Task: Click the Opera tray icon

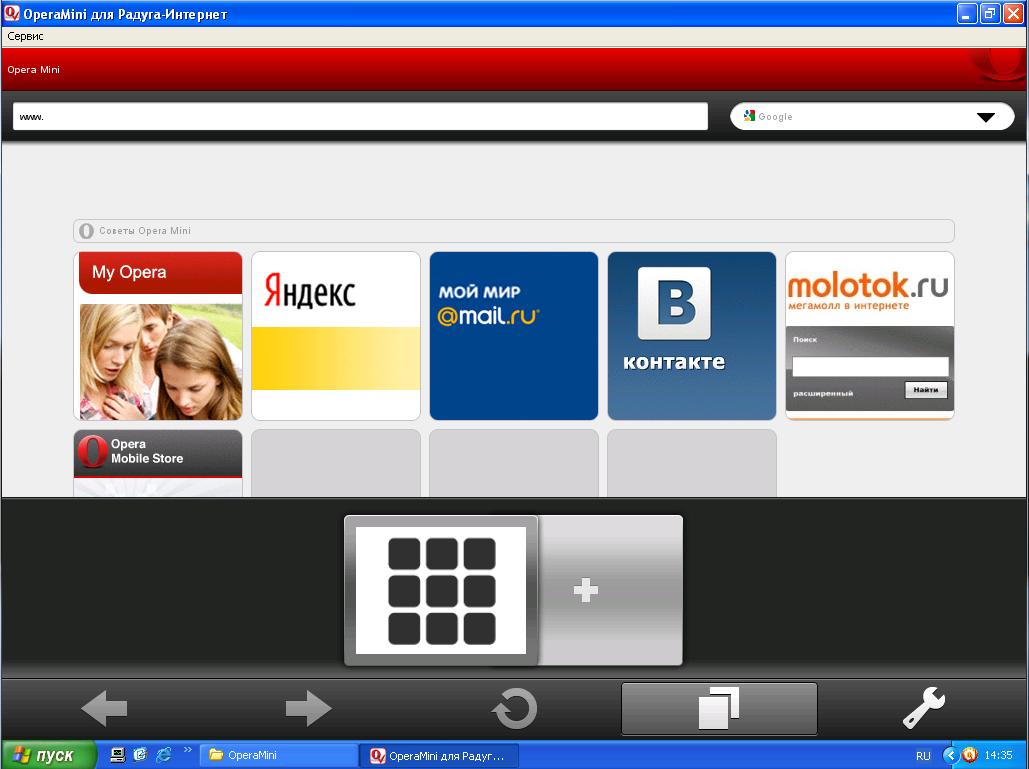Action: [970, 755]
